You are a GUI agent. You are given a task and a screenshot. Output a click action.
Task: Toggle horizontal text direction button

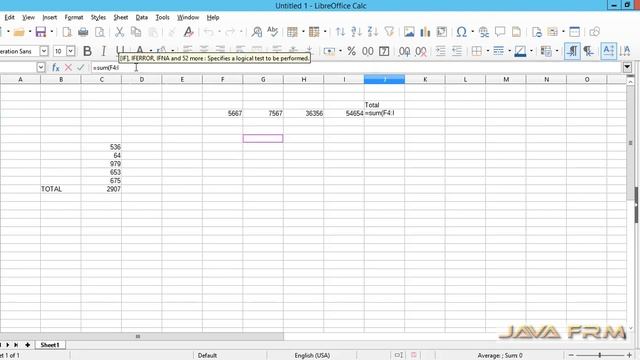coord(608,51)
